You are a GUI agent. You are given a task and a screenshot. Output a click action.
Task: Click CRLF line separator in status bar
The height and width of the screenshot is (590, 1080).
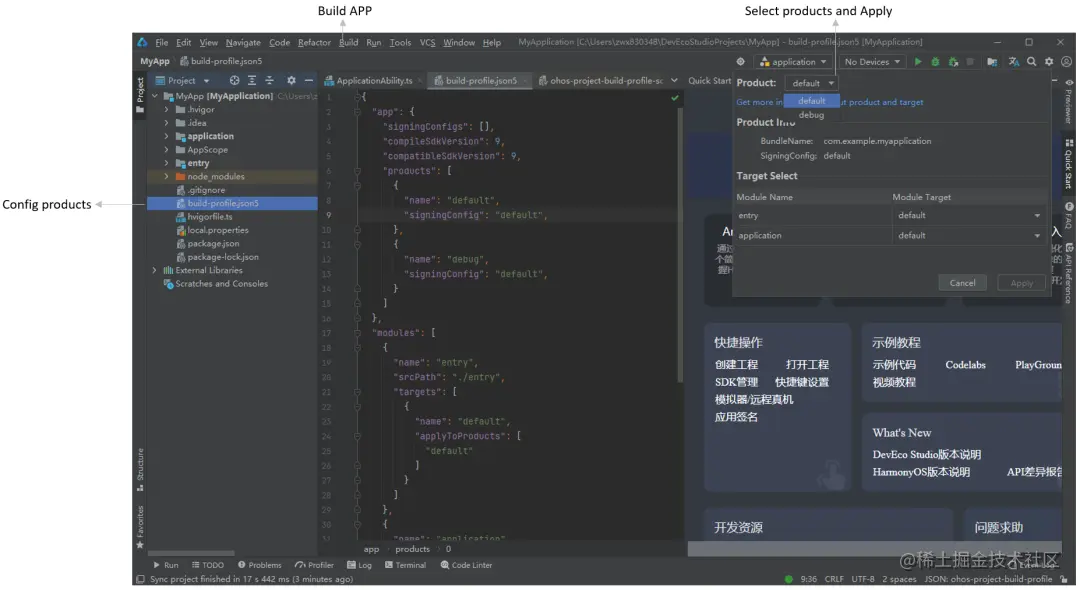click(x=834, y=579)
